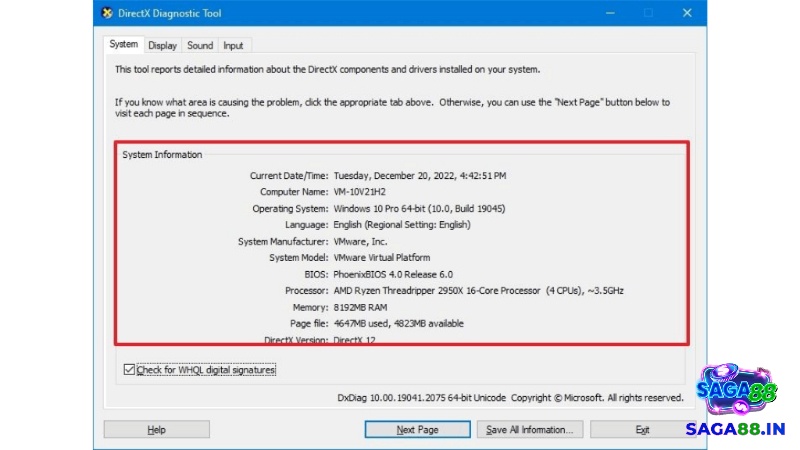Select 8192MB RAM memory value
The height and width of the screenshot is (450, 800).
(x=360, y=307)
